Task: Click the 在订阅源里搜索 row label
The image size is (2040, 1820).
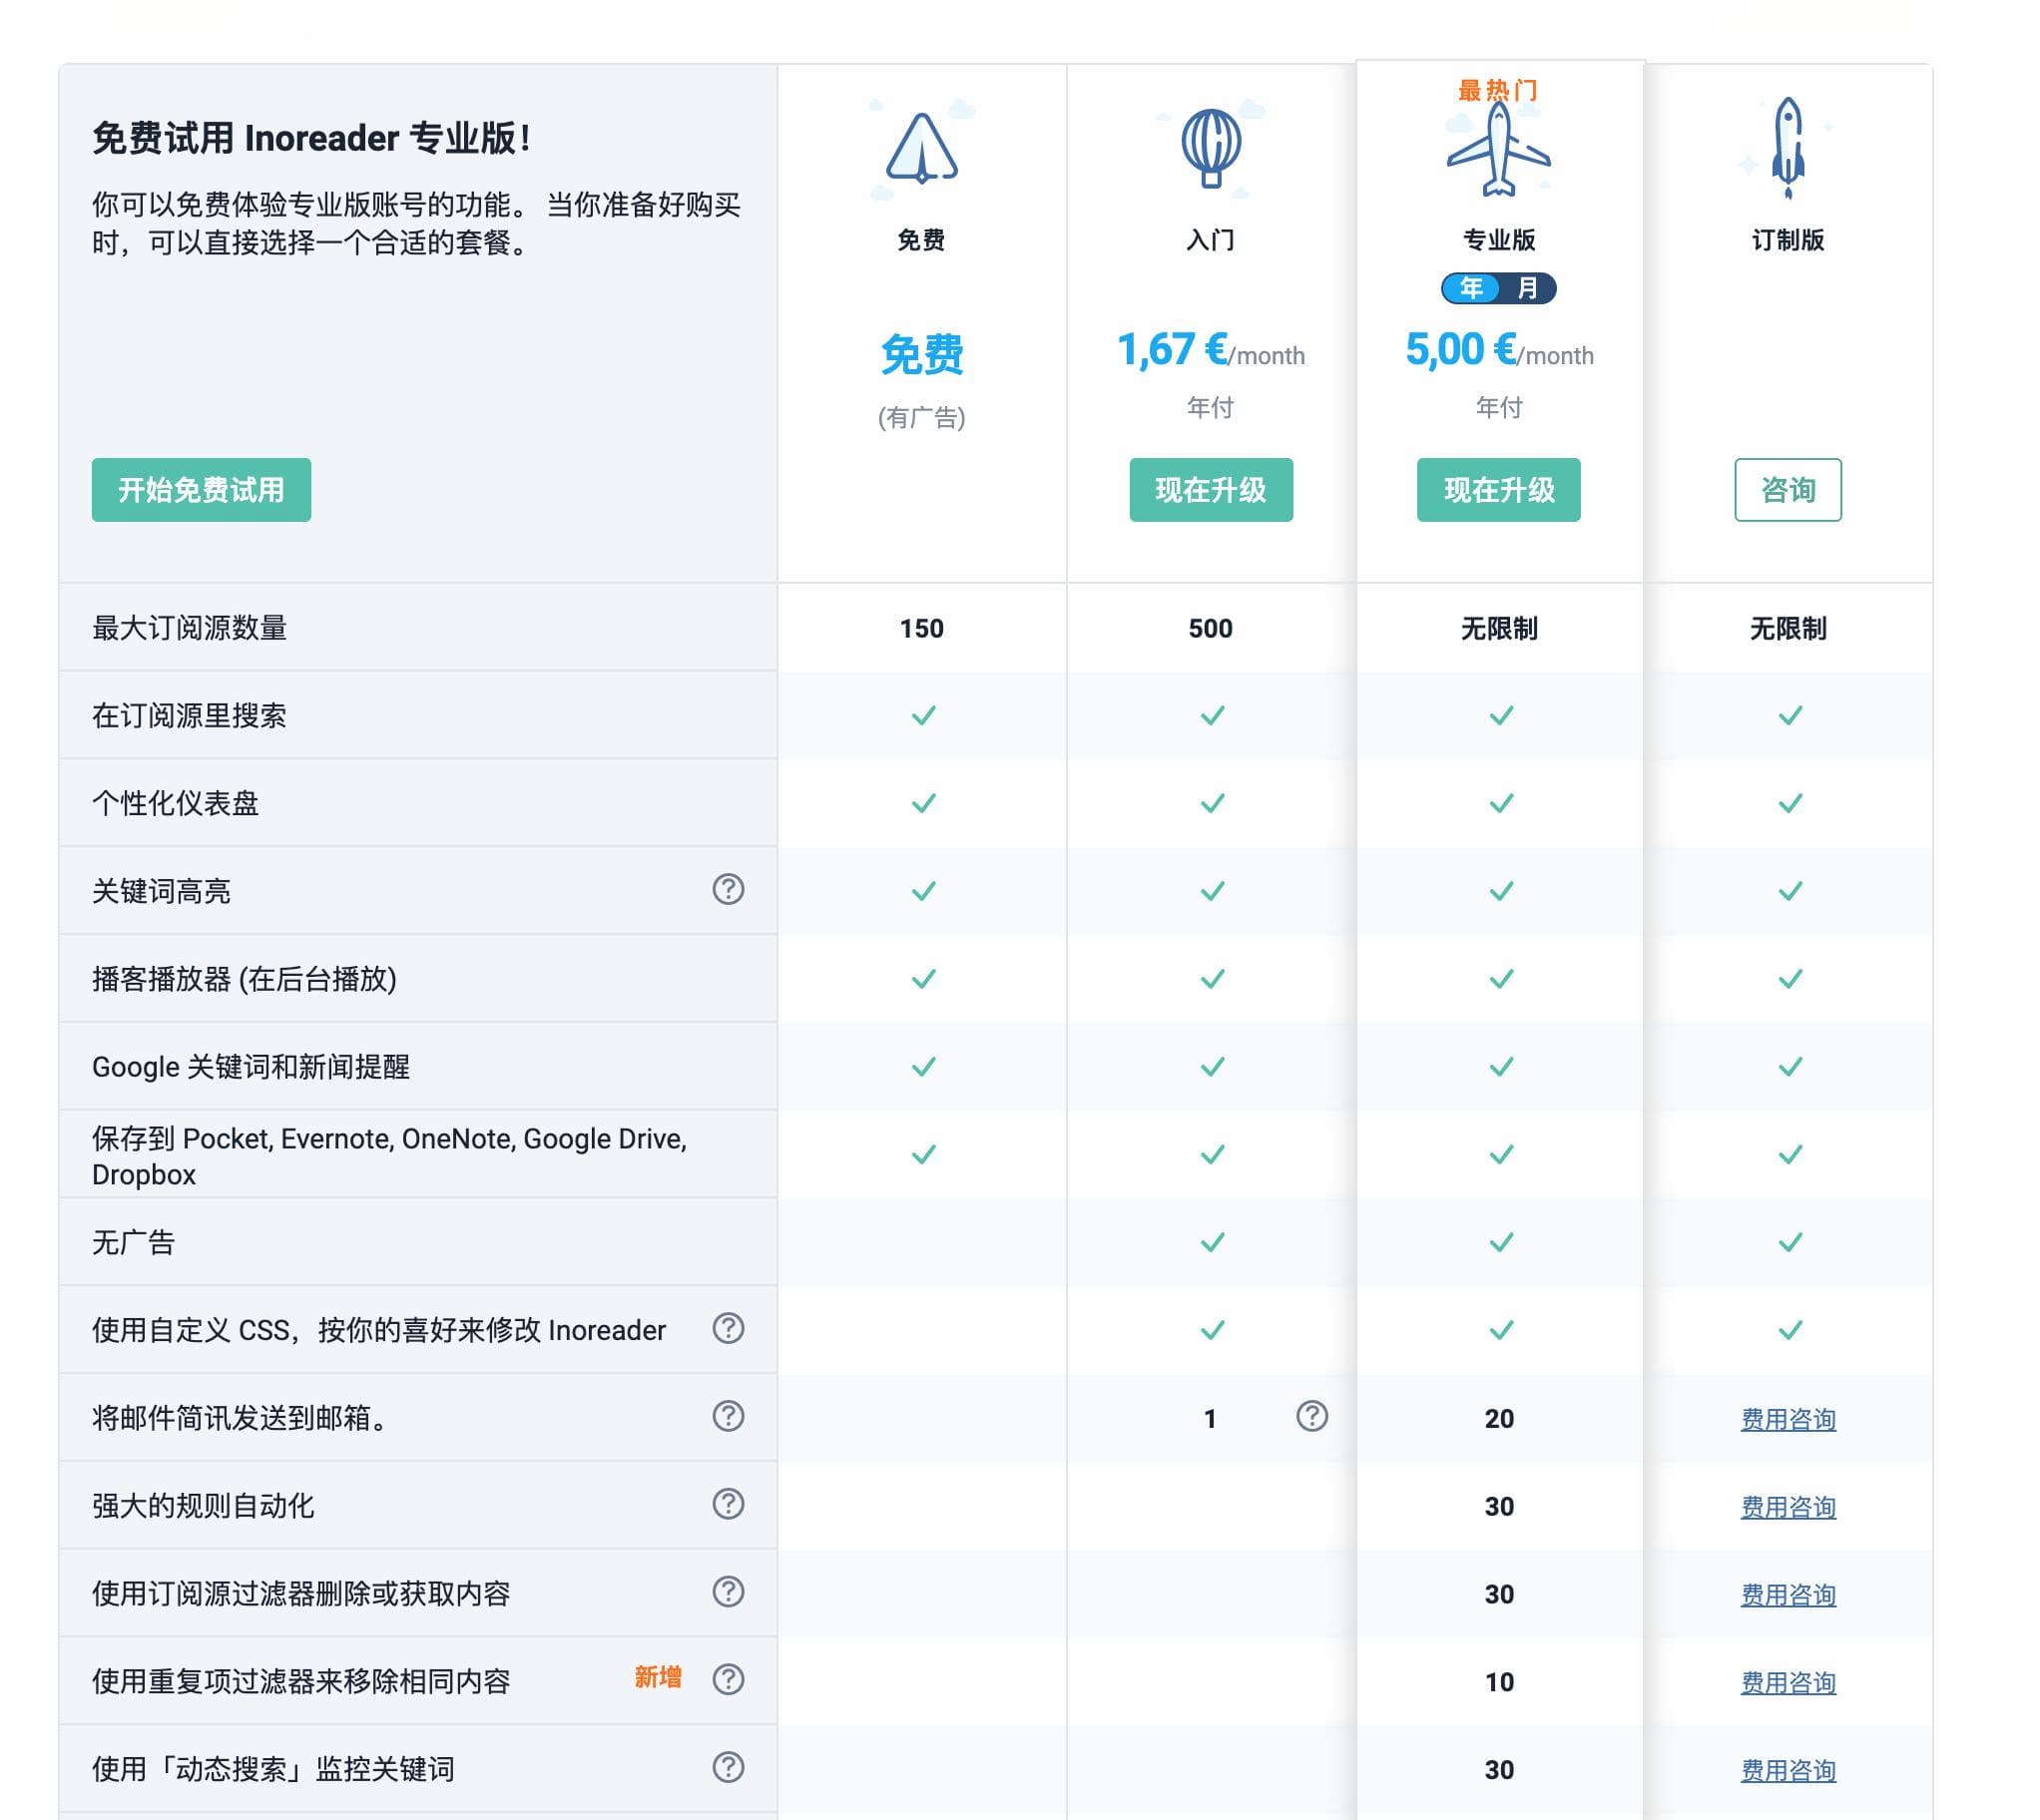Action: coord(189,716)
